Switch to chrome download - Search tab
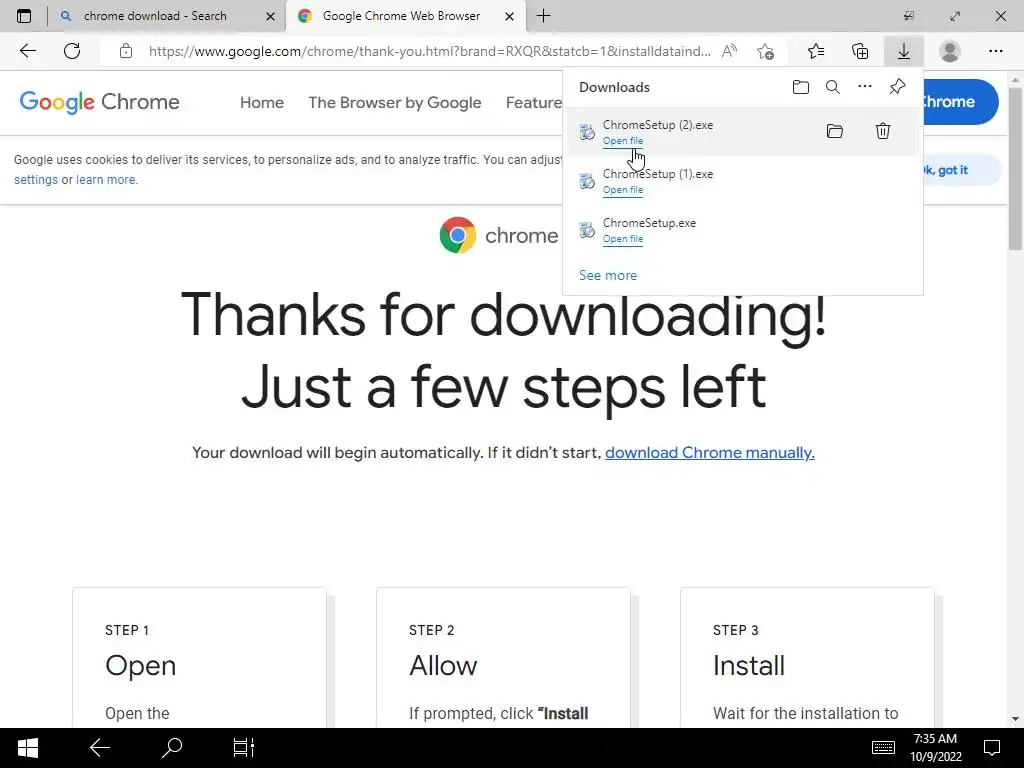Image resolution: width=1024 pixels, height=768 pixels. 167,16
